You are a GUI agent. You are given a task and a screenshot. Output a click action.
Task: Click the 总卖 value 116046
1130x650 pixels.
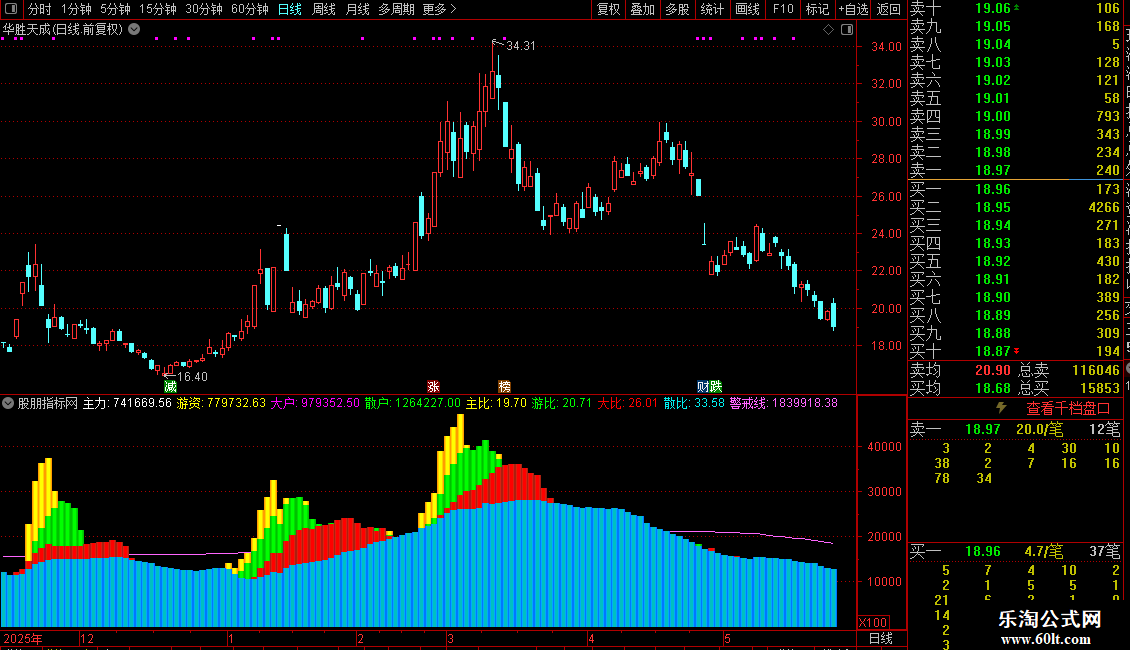point(1096,370)
